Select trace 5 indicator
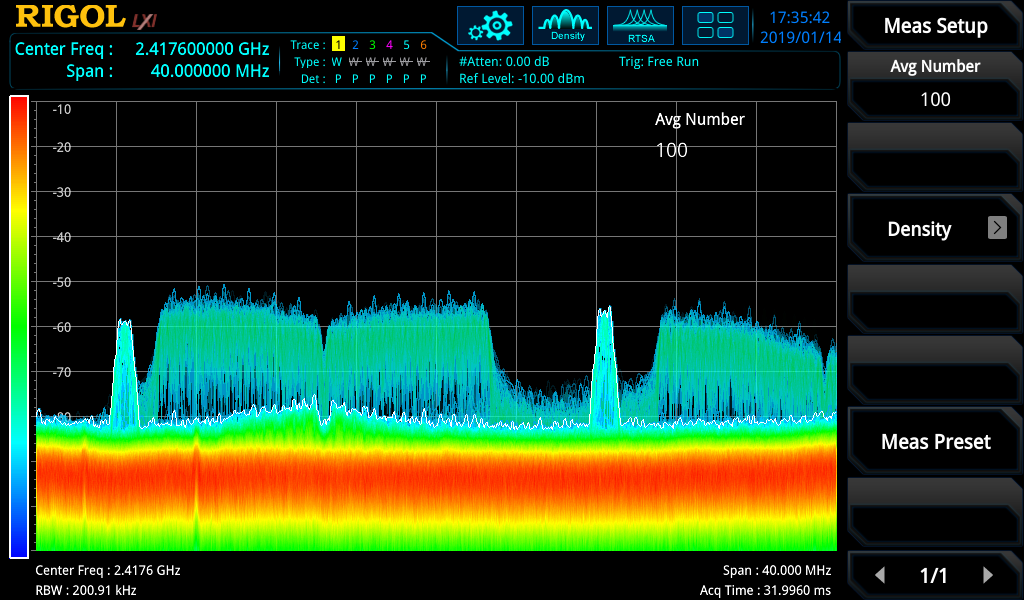The width and height of the screenshot is (1024, 600). click(406, 44)
